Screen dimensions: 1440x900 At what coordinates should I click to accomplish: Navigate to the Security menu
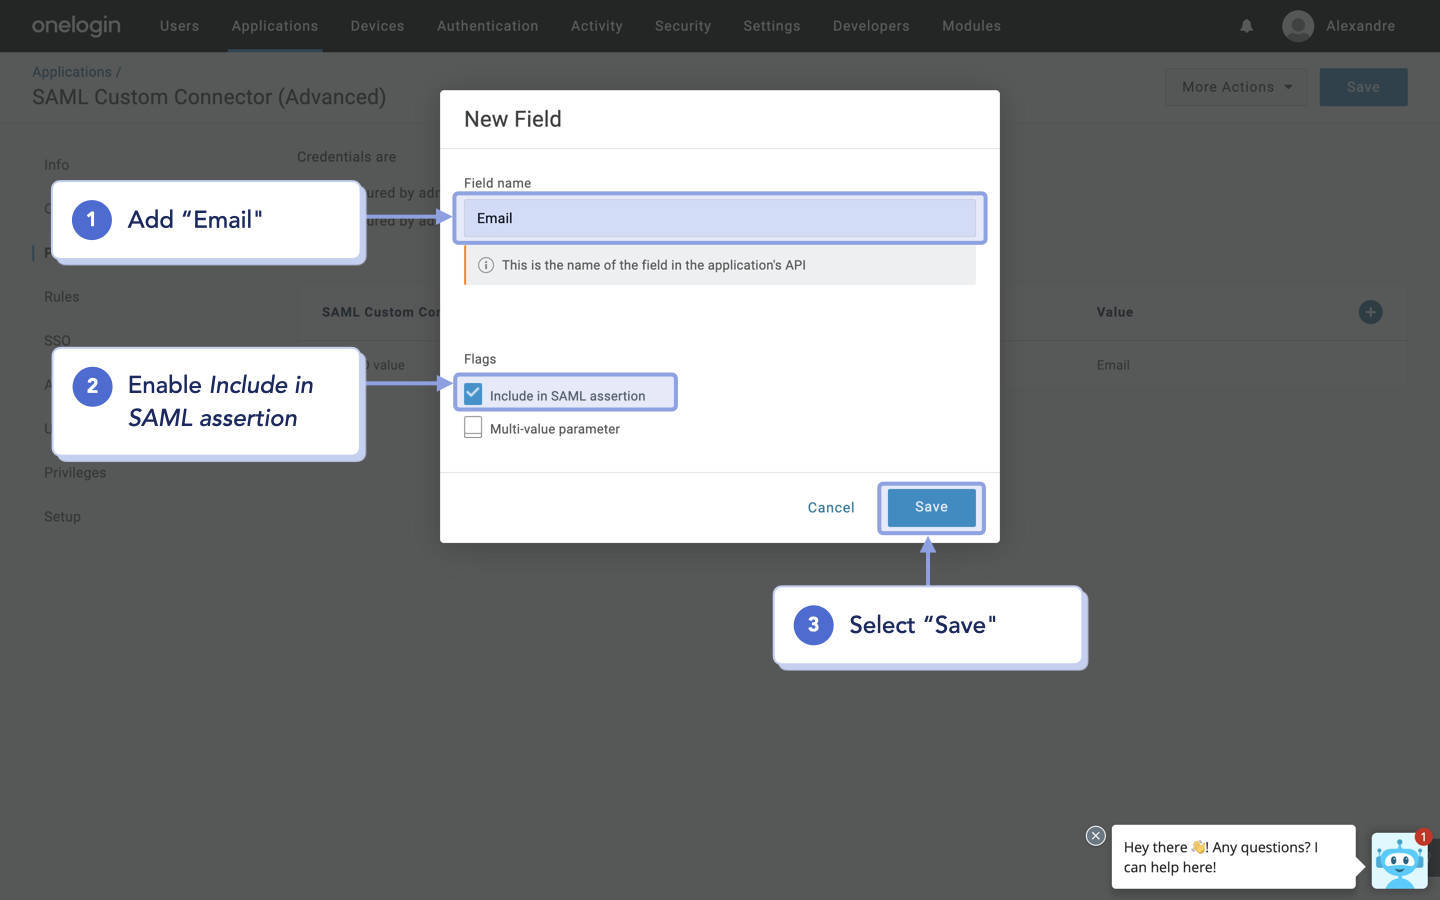click(683, 26)
